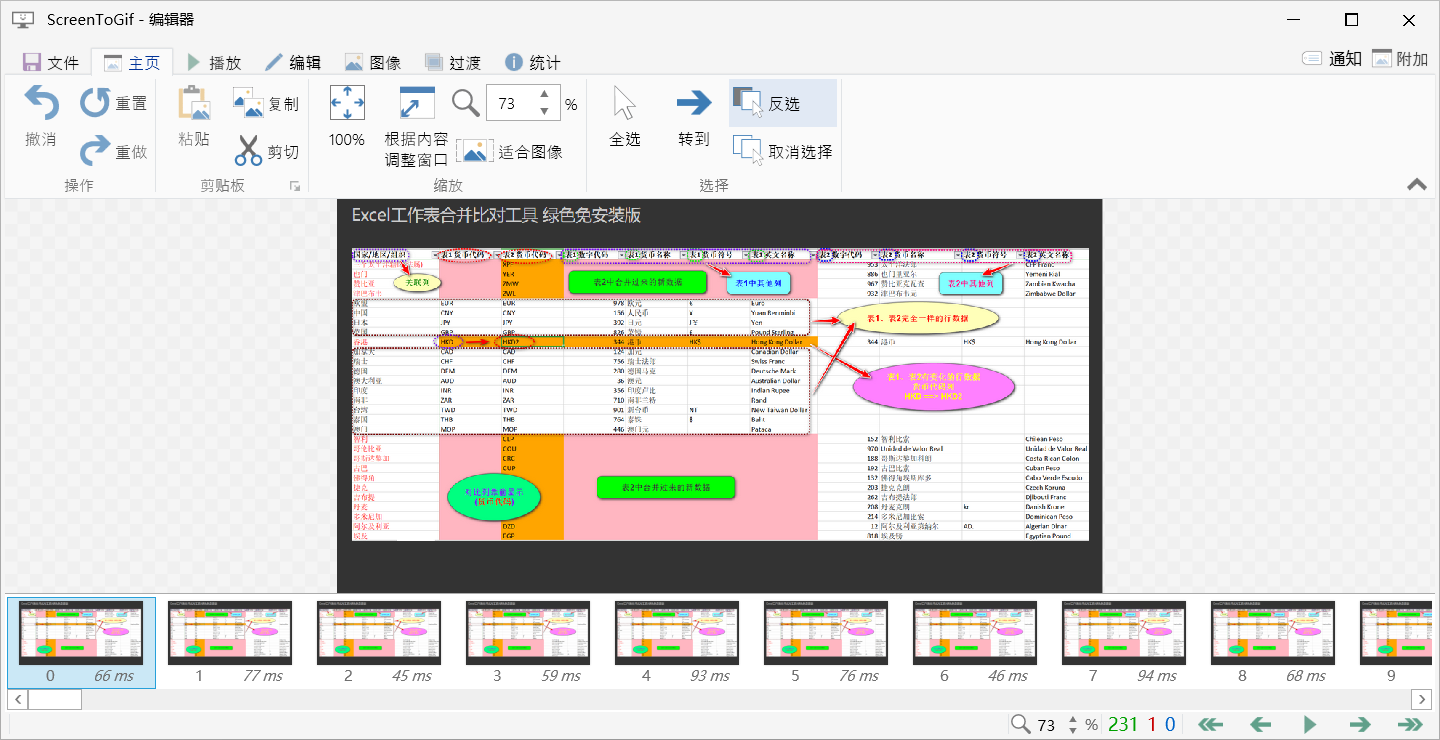Screen dimensions: 1440x740
Task: Switch to the 播放 ribbon tab
Action: coord(215,61)
